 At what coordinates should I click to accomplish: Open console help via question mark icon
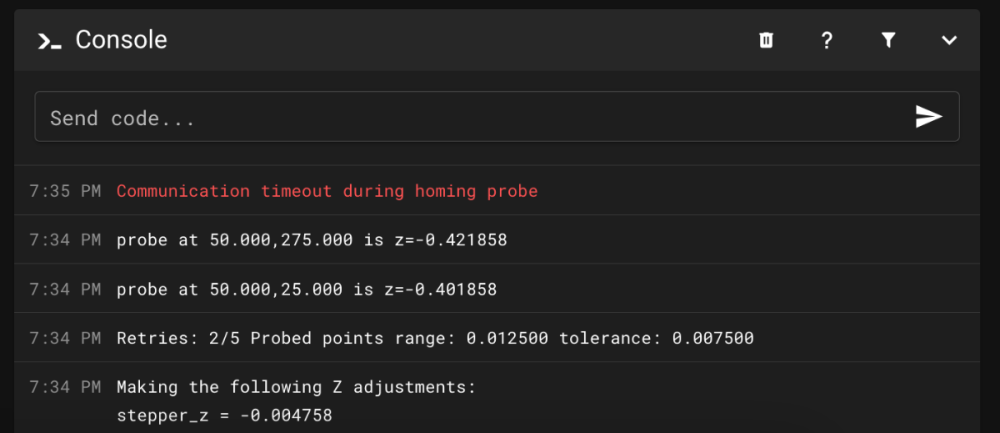tap(827, 41)
